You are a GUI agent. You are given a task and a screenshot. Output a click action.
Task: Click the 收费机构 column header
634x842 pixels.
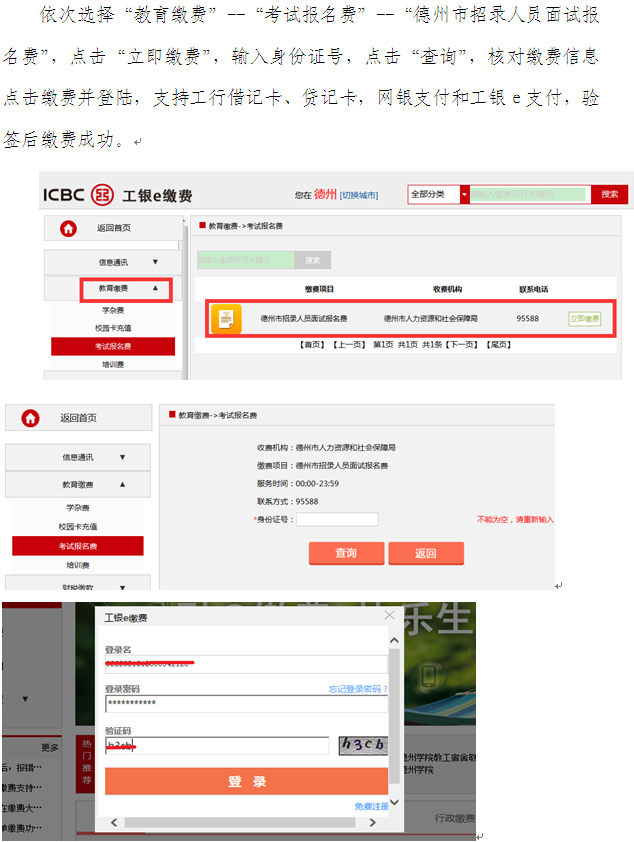click(447, 289)
